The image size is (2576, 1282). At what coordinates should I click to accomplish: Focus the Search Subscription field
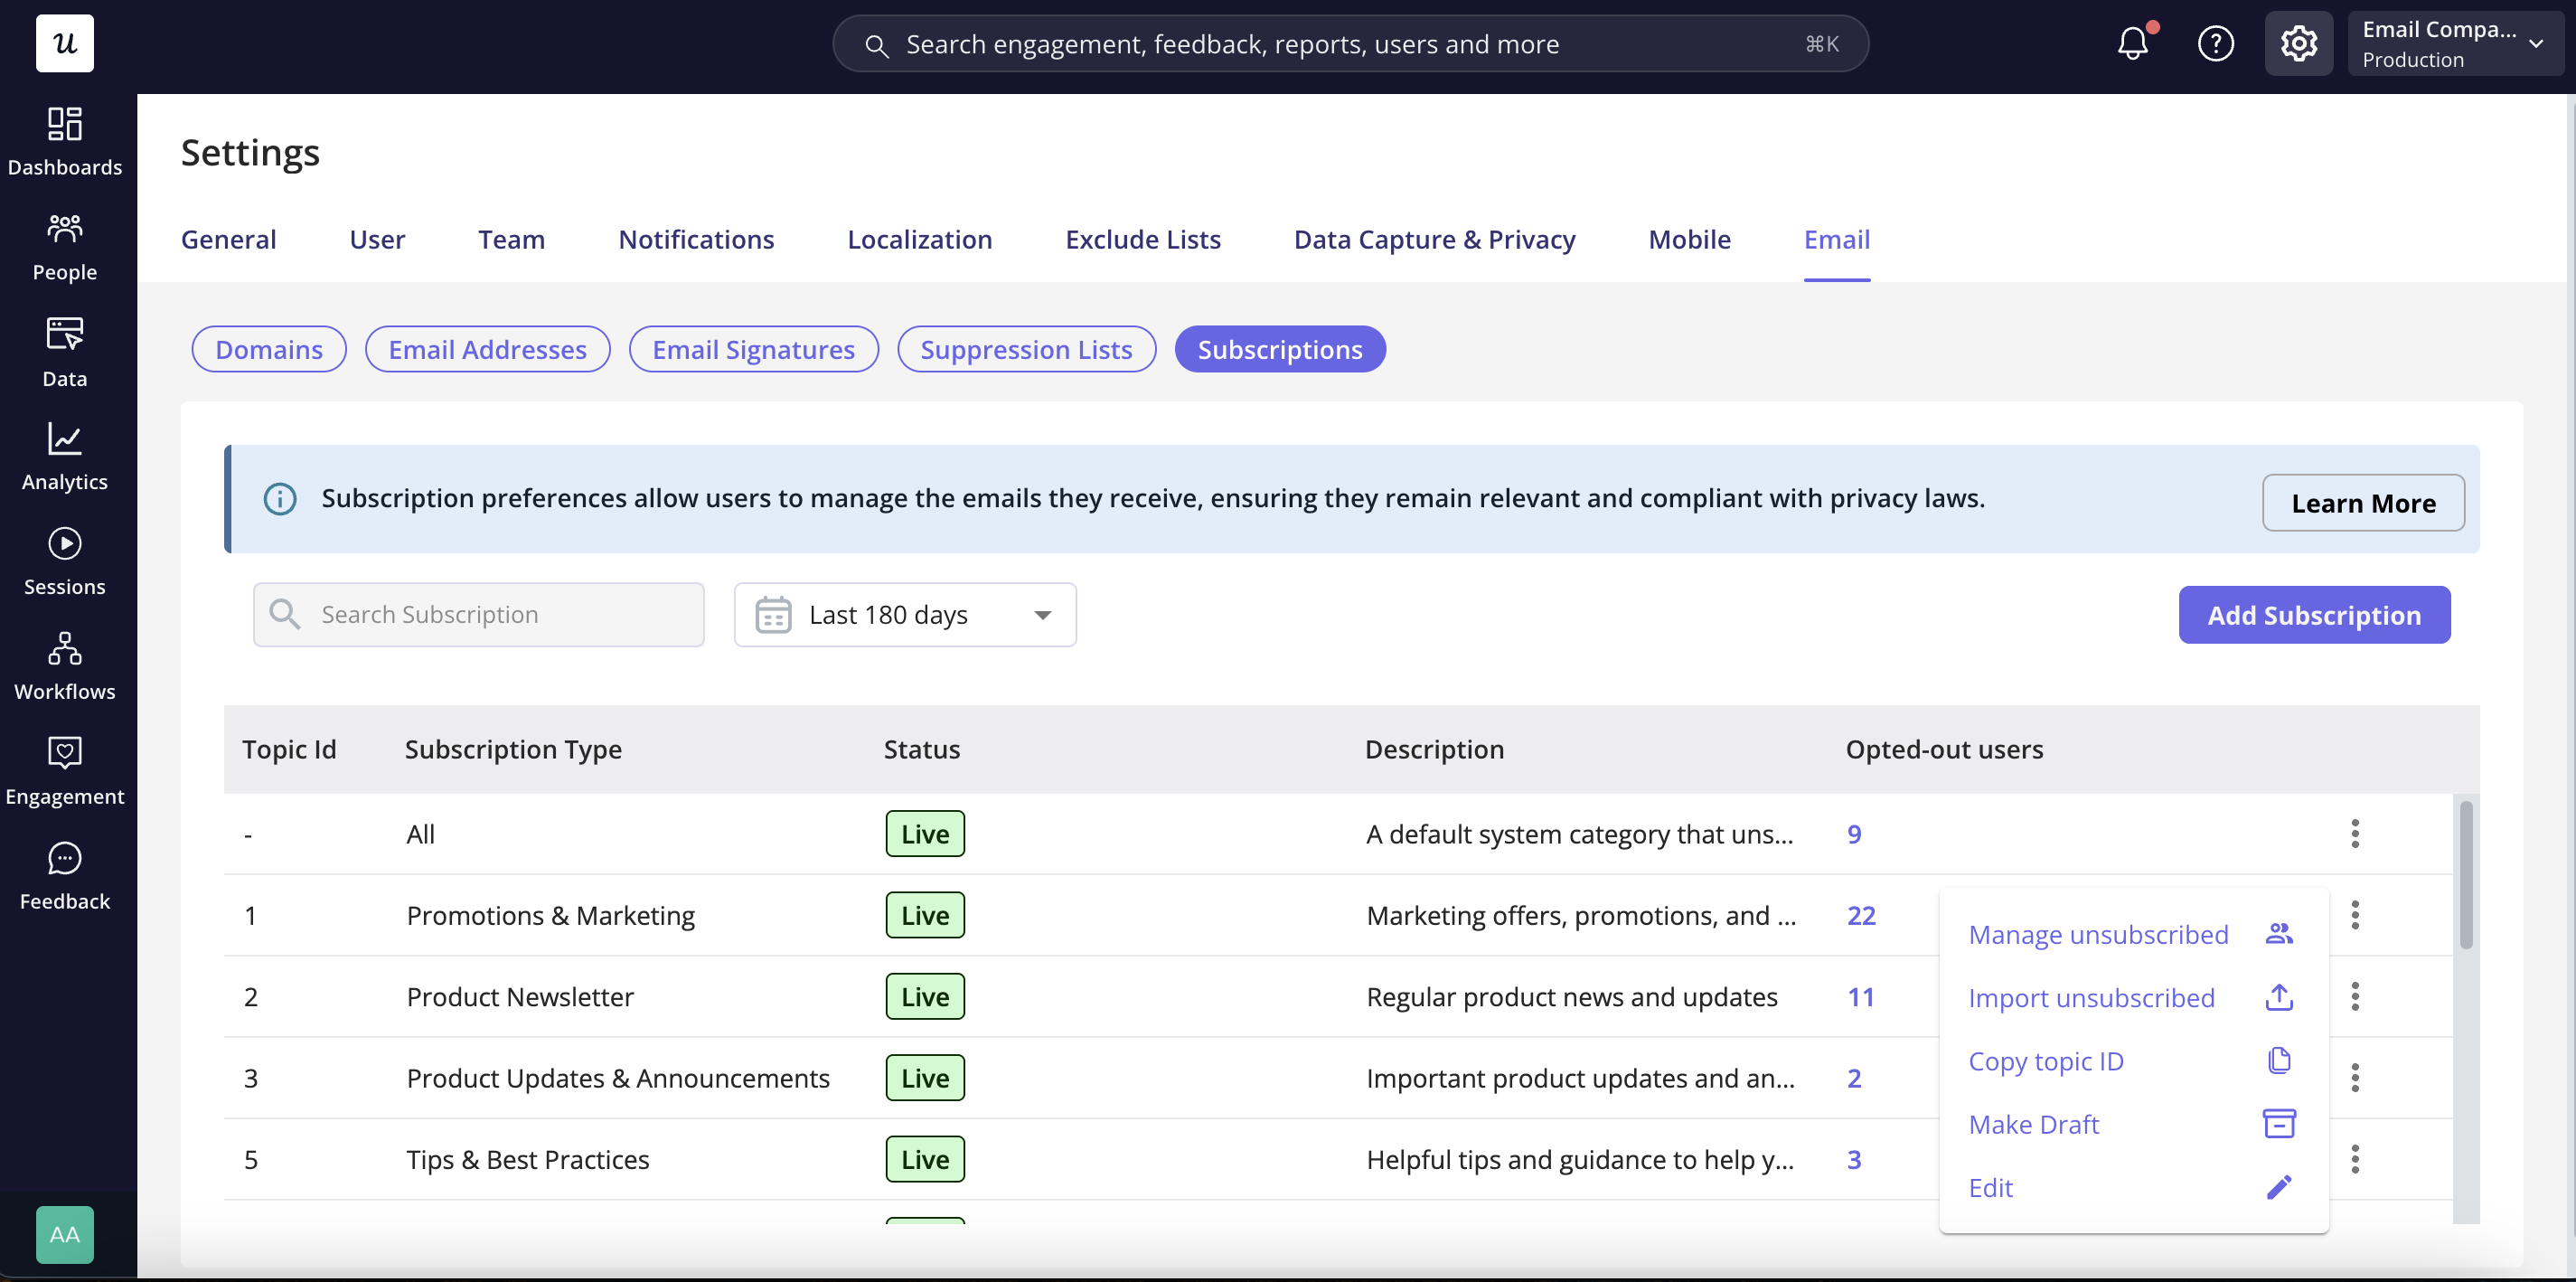pyautogui.click(x=479, y=615)
